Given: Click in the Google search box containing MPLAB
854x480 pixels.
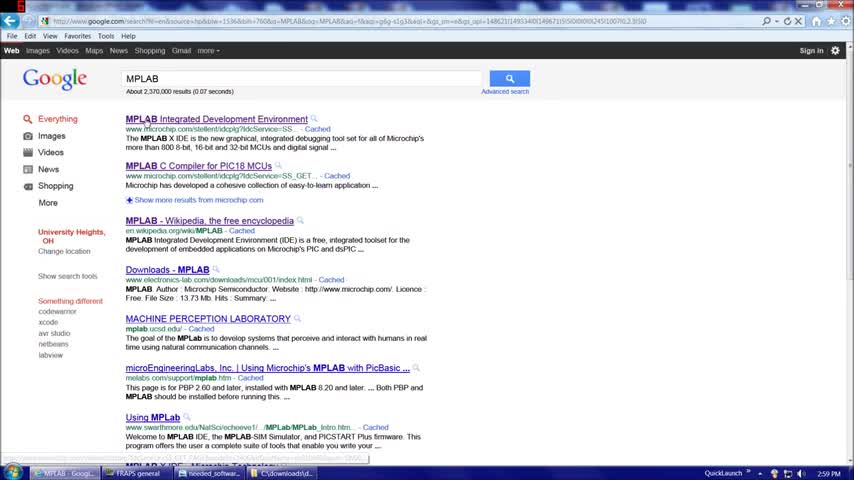Looking at the screenshot, I should click(x=302, y=78).
